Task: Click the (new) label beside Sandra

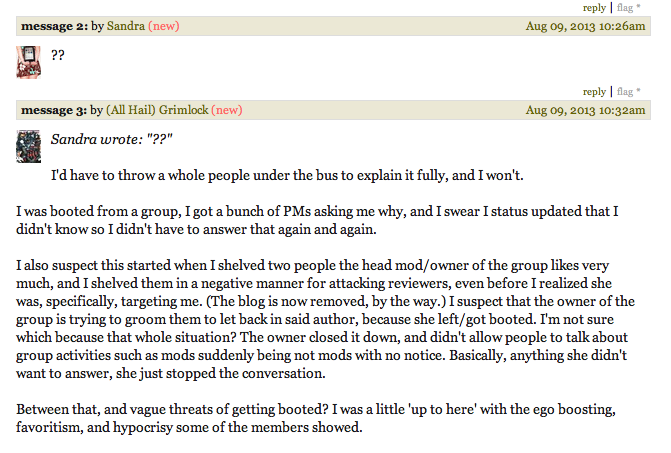Action: click(x=164, y=26)
